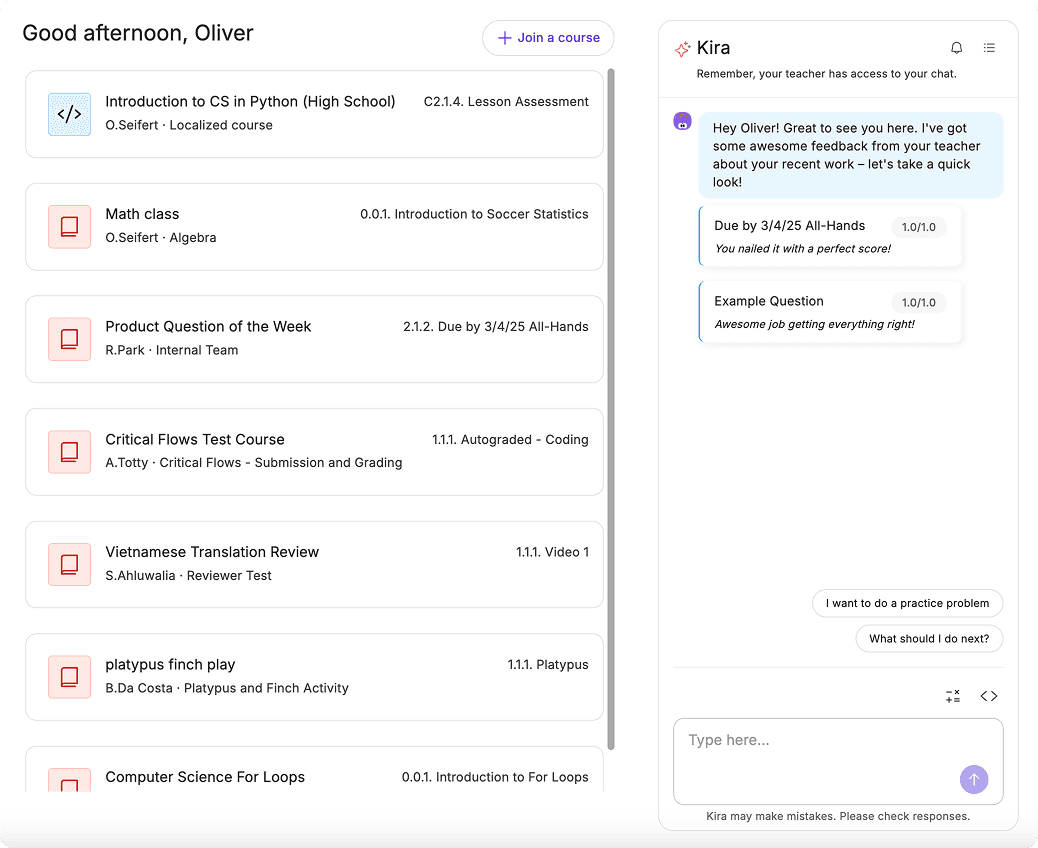
Task: Click the course list vertical scrollbar
Action: tap(611, 409)
